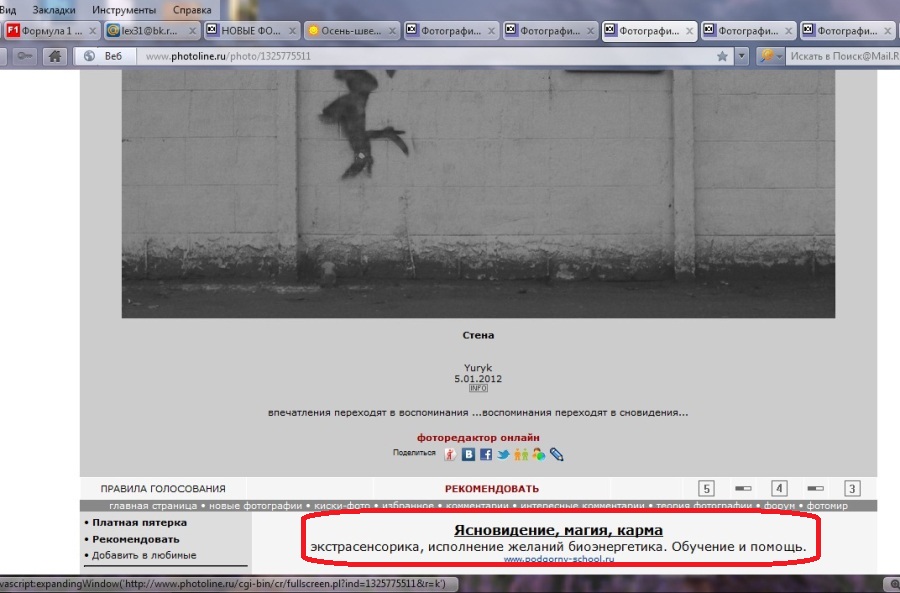Rate the photo with score 3

coord(852,489)
